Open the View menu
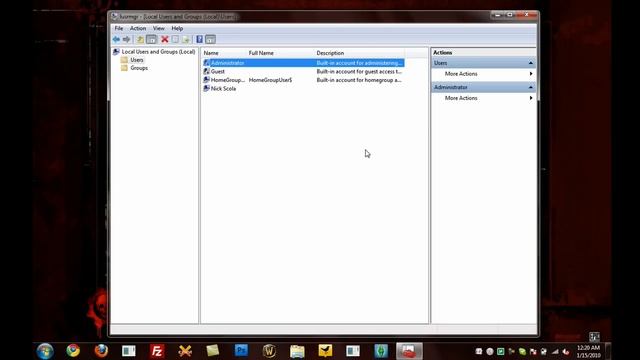This screenshot has width=640, height=360. point(159,29)
